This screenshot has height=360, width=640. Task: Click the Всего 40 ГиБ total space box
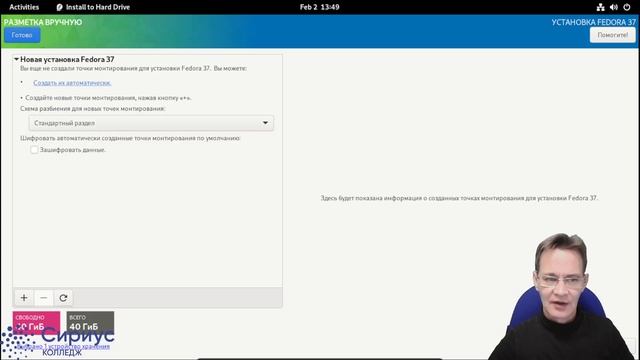pos(90,322)
